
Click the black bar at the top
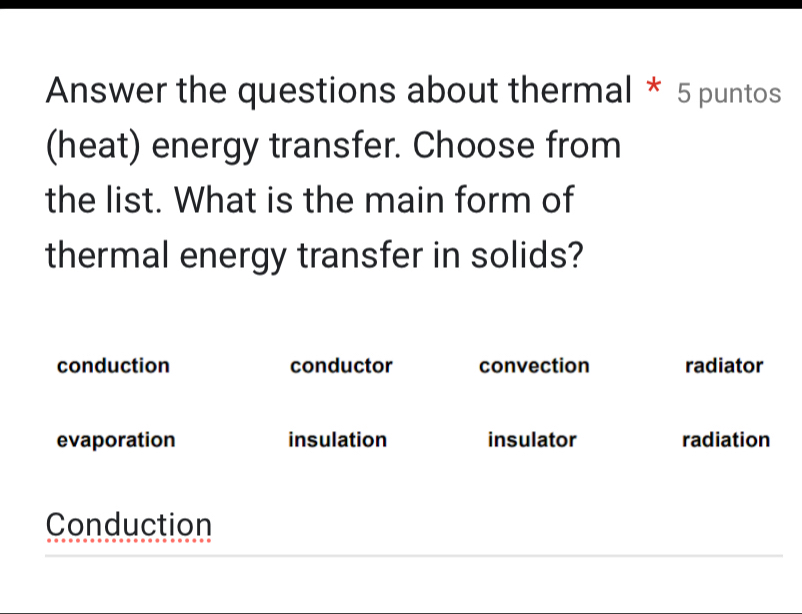tap(400, 4)
